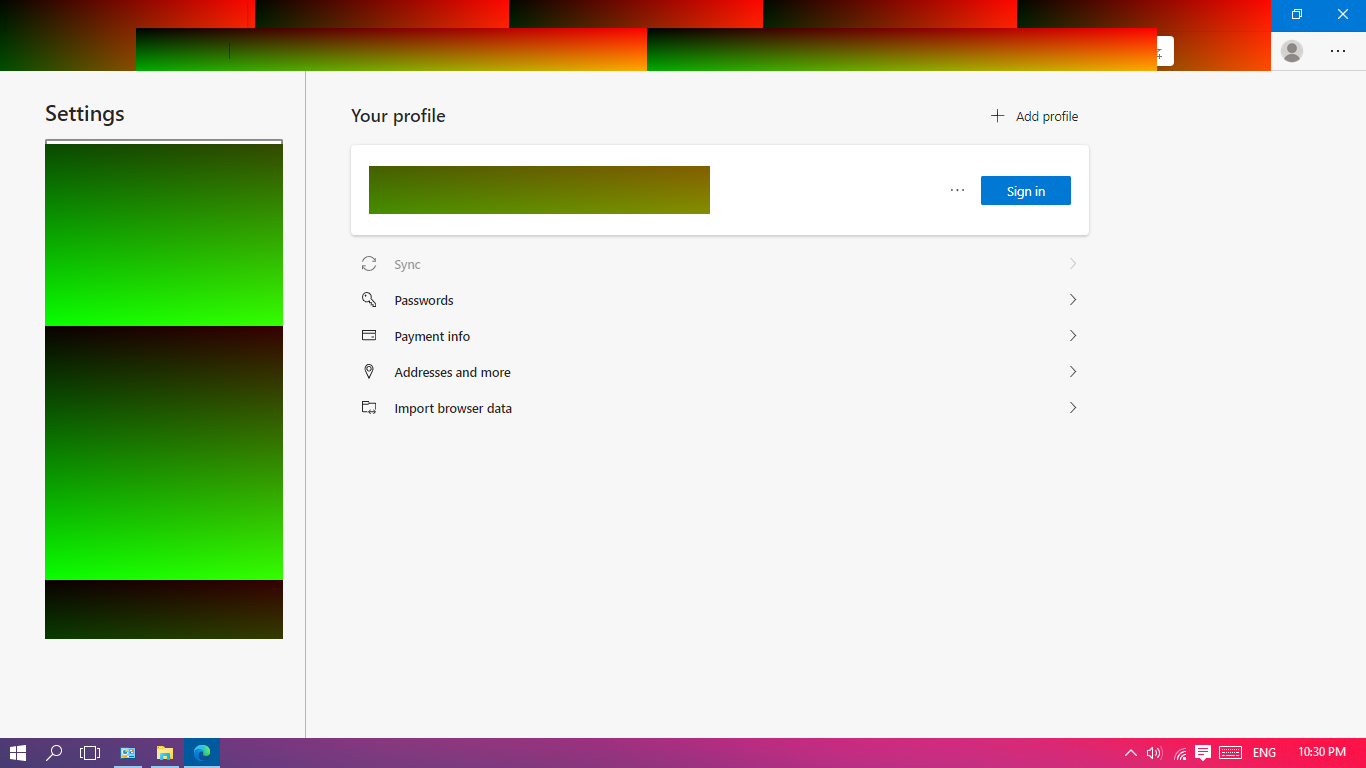Open the profile avatar in the toolbar
This screenshot has height=768, width=1366.
(1292, 51)
